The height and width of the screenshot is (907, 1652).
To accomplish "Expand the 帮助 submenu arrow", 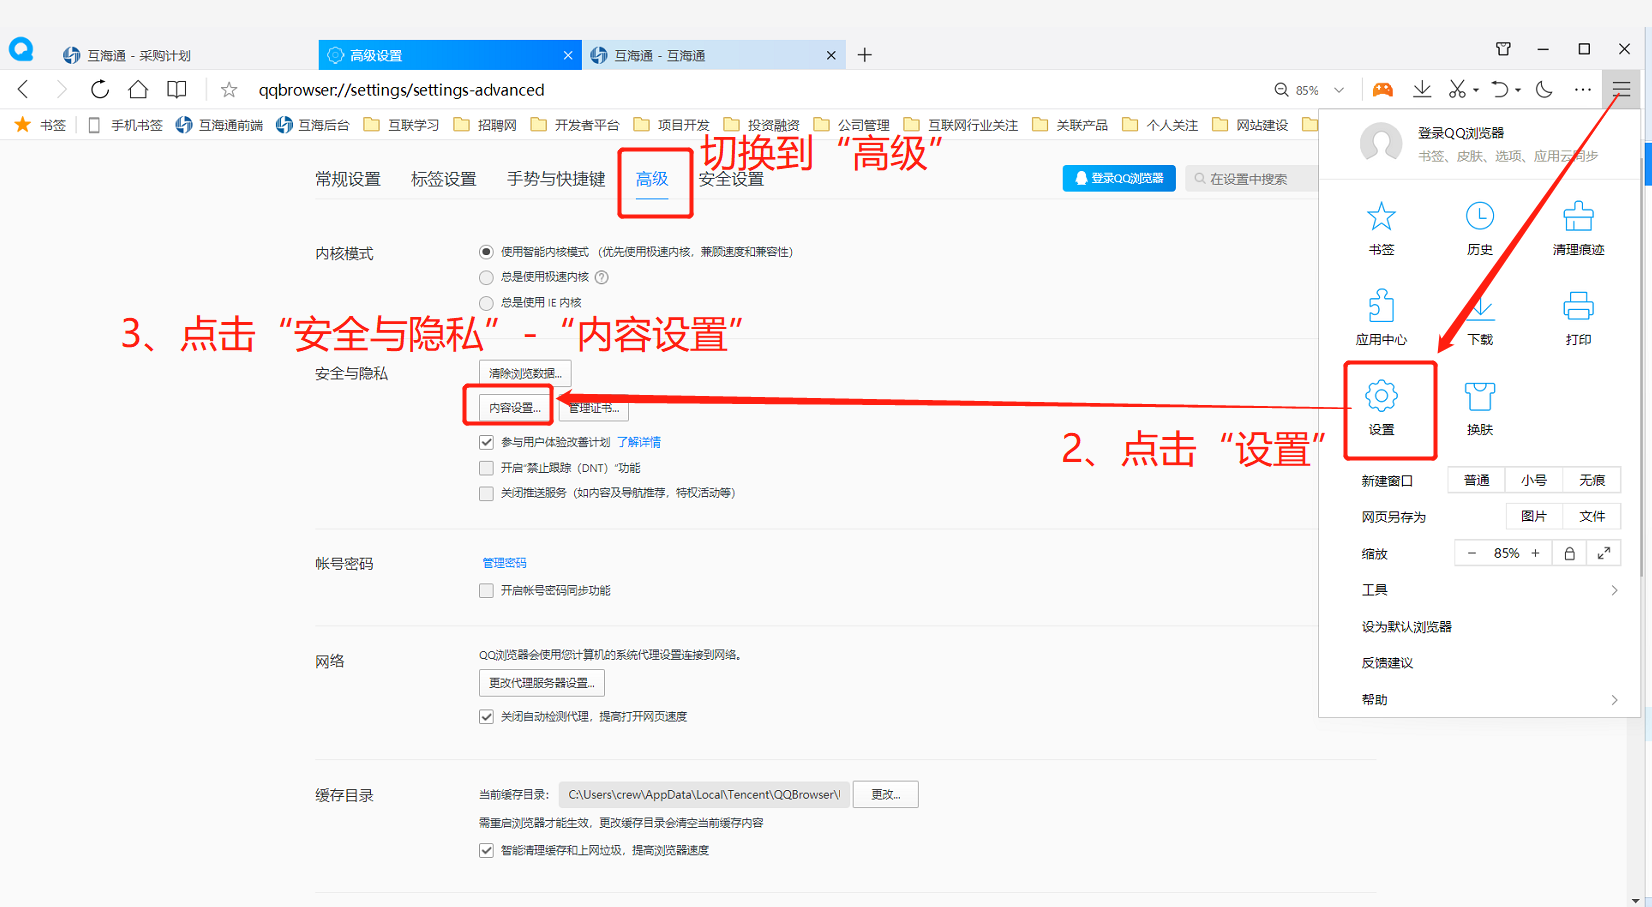I will 1614,700.
